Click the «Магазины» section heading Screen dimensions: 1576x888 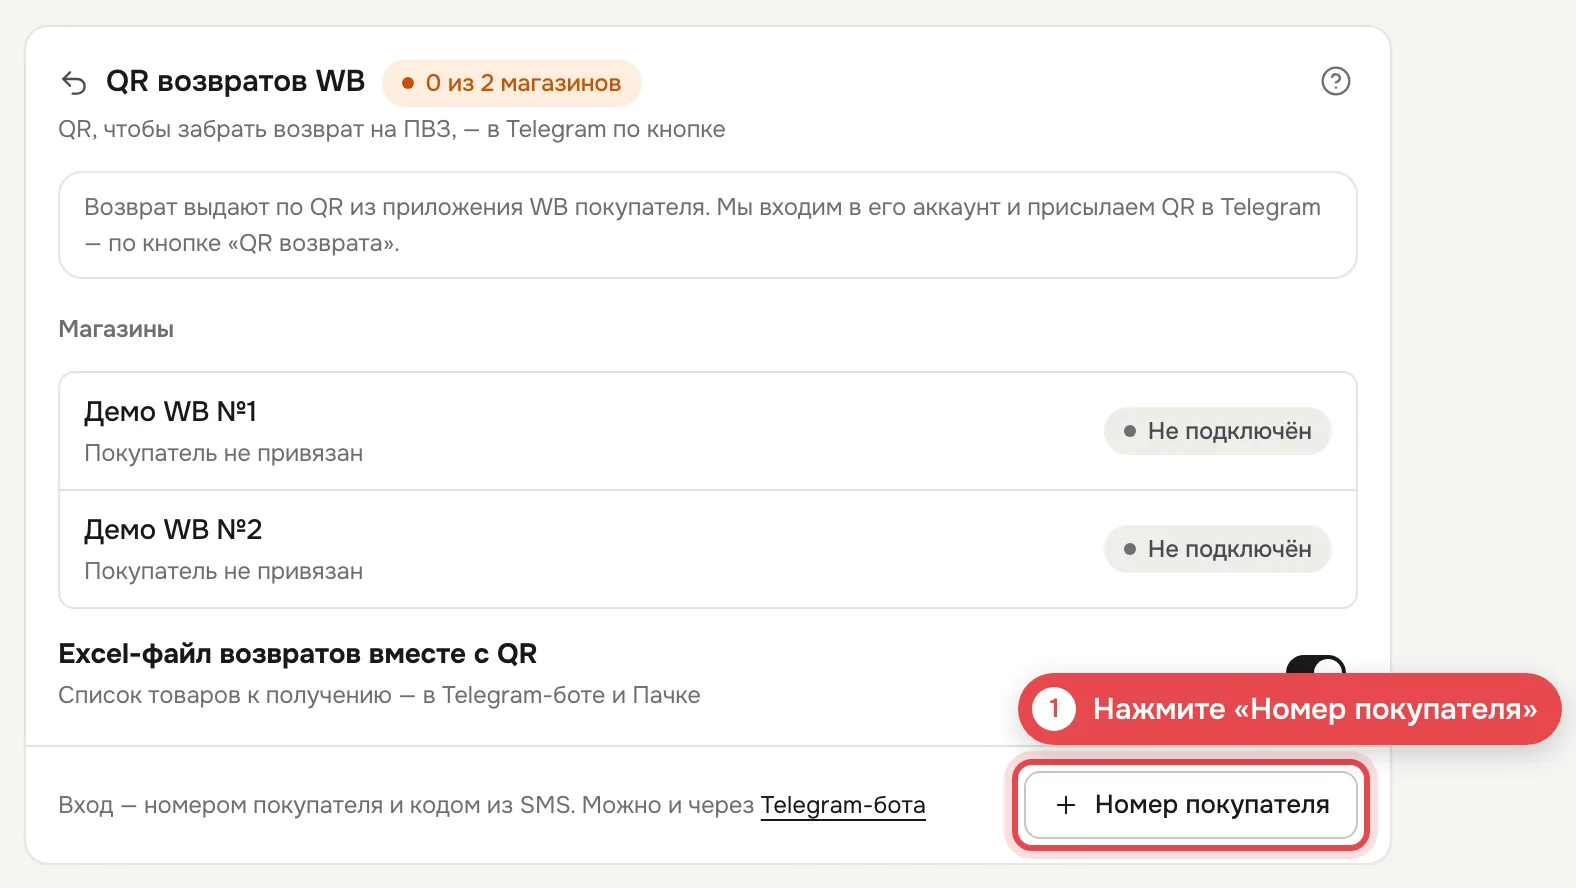[116, 329]
